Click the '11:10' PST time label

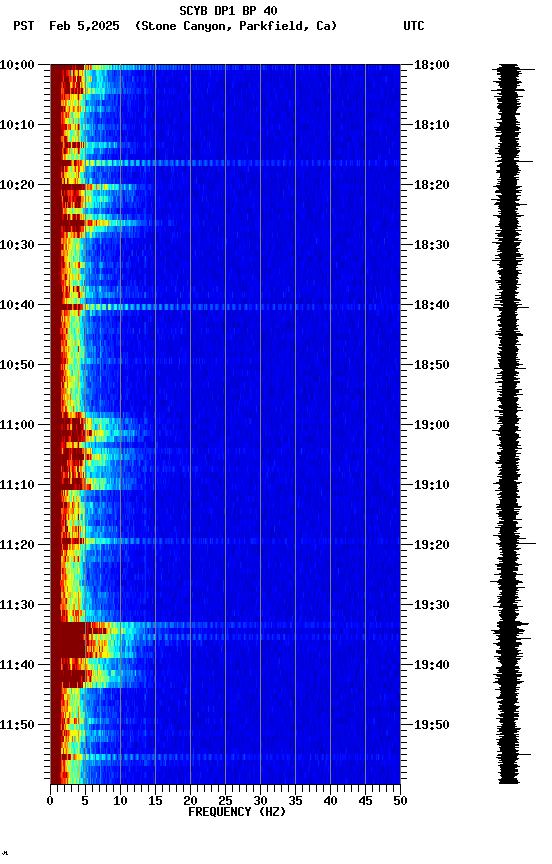coord(17,485)
